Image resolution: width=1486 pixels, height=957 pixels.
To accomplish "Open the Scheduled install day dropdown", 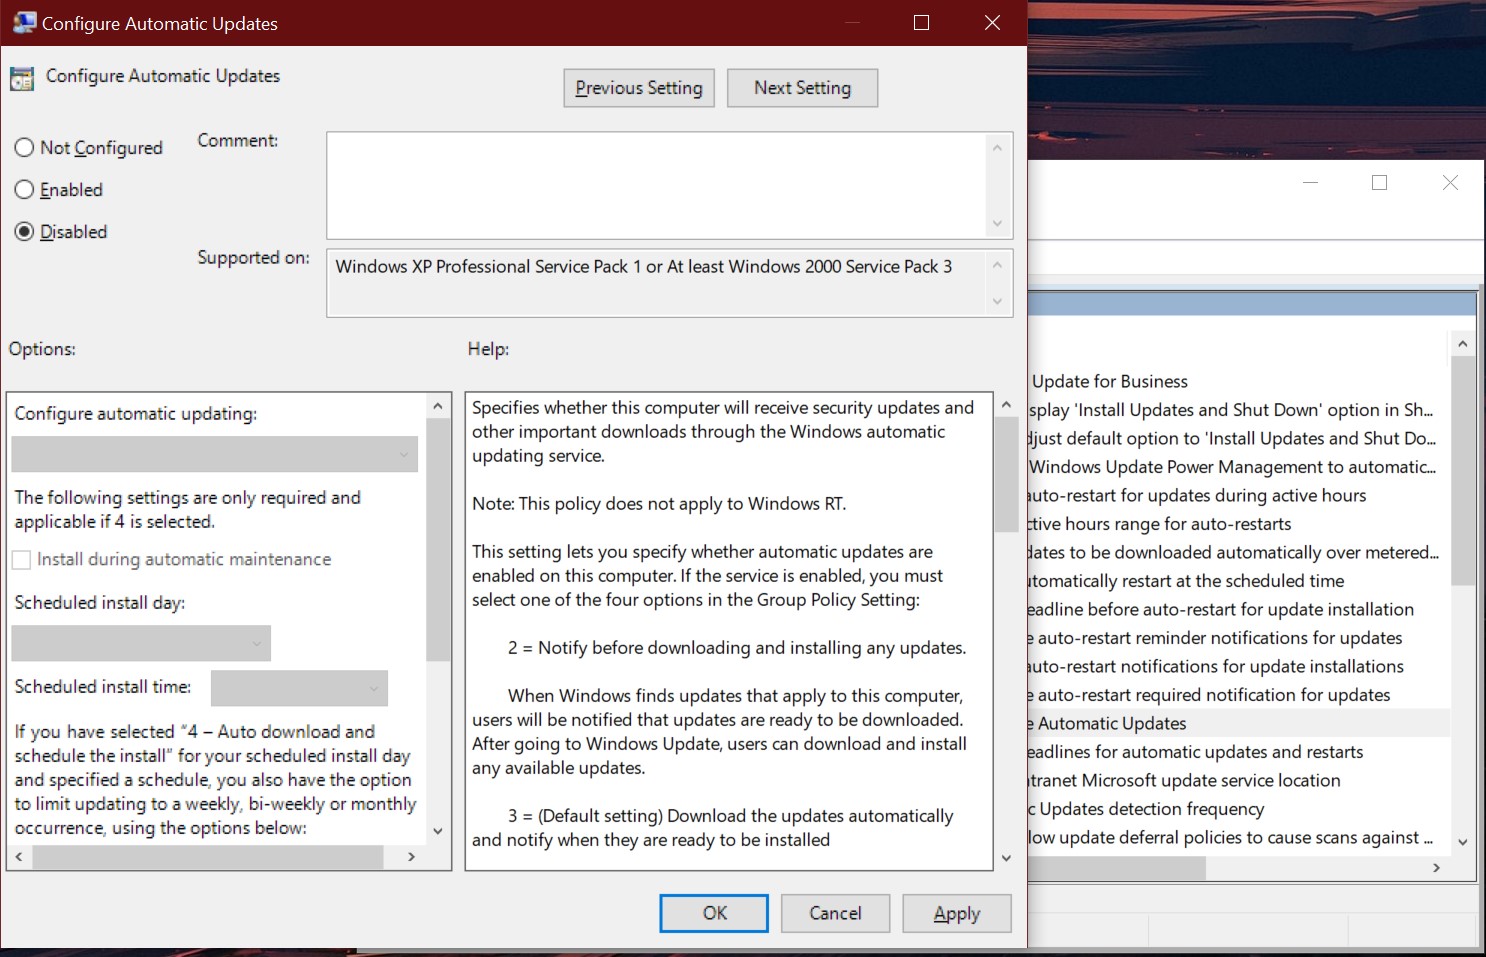I will pyautogui.click(x=141, y=643).
